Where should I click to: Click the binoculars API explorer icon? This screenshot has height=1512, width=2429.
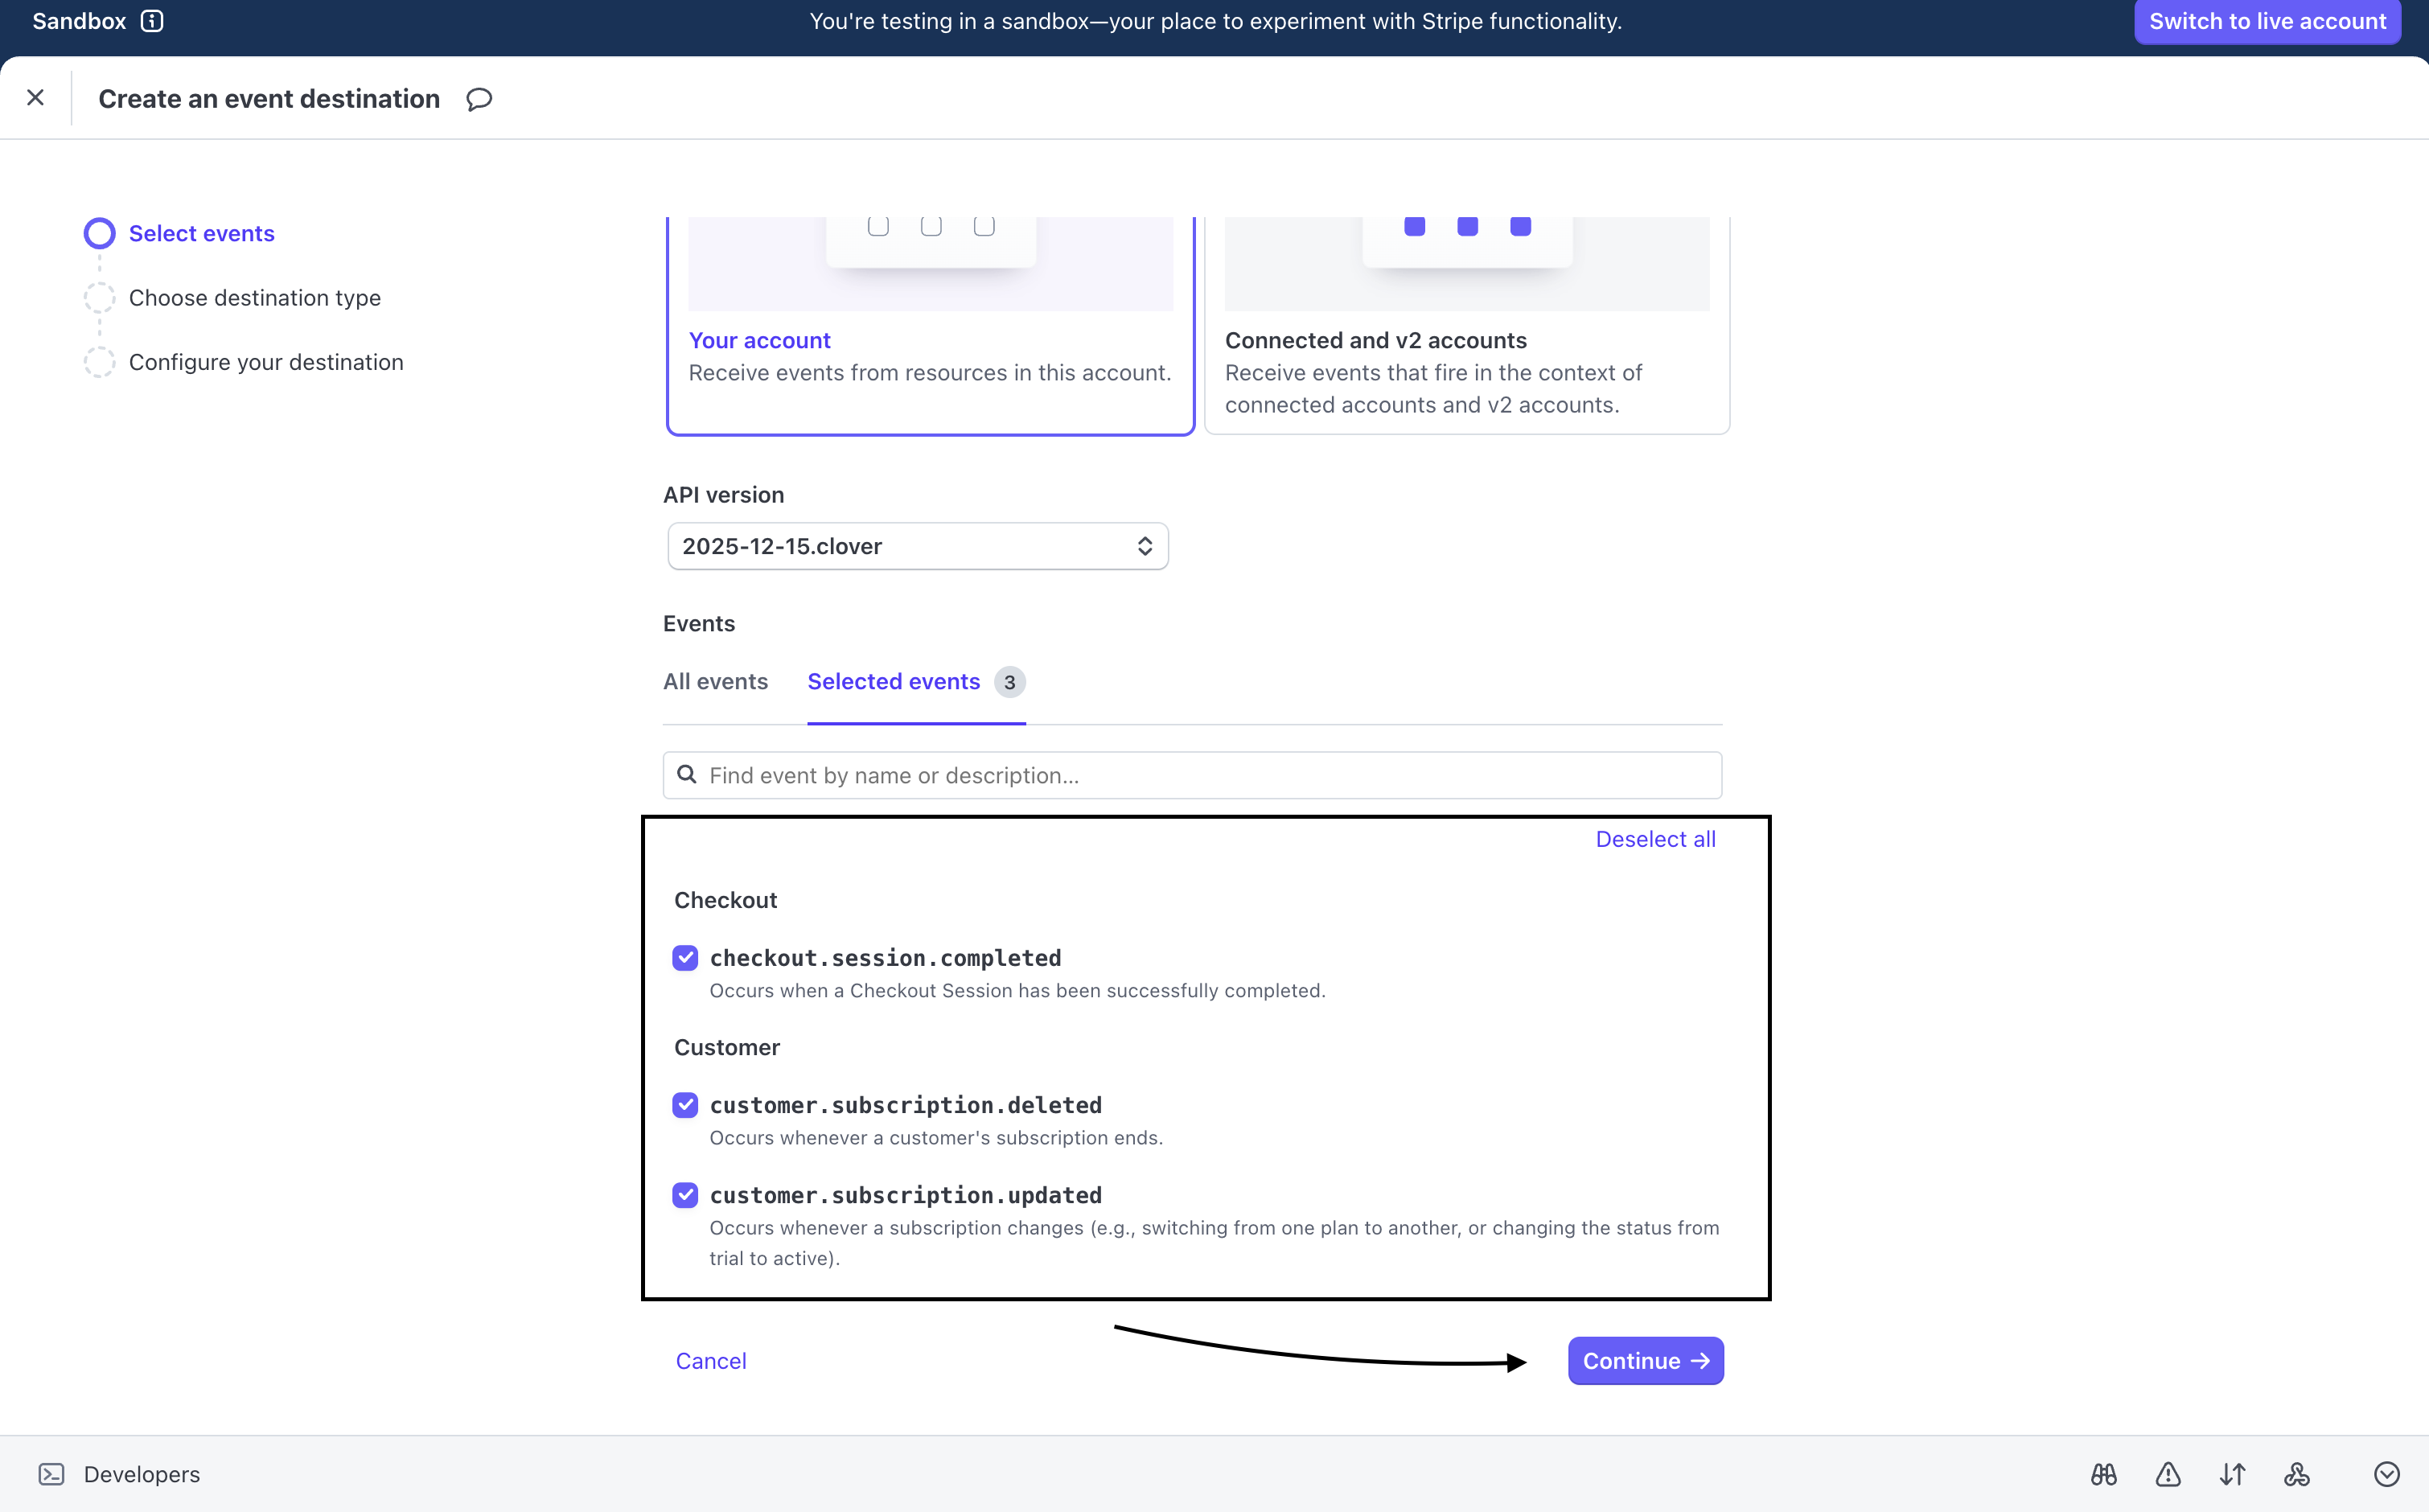[x=2103, y=1473]
